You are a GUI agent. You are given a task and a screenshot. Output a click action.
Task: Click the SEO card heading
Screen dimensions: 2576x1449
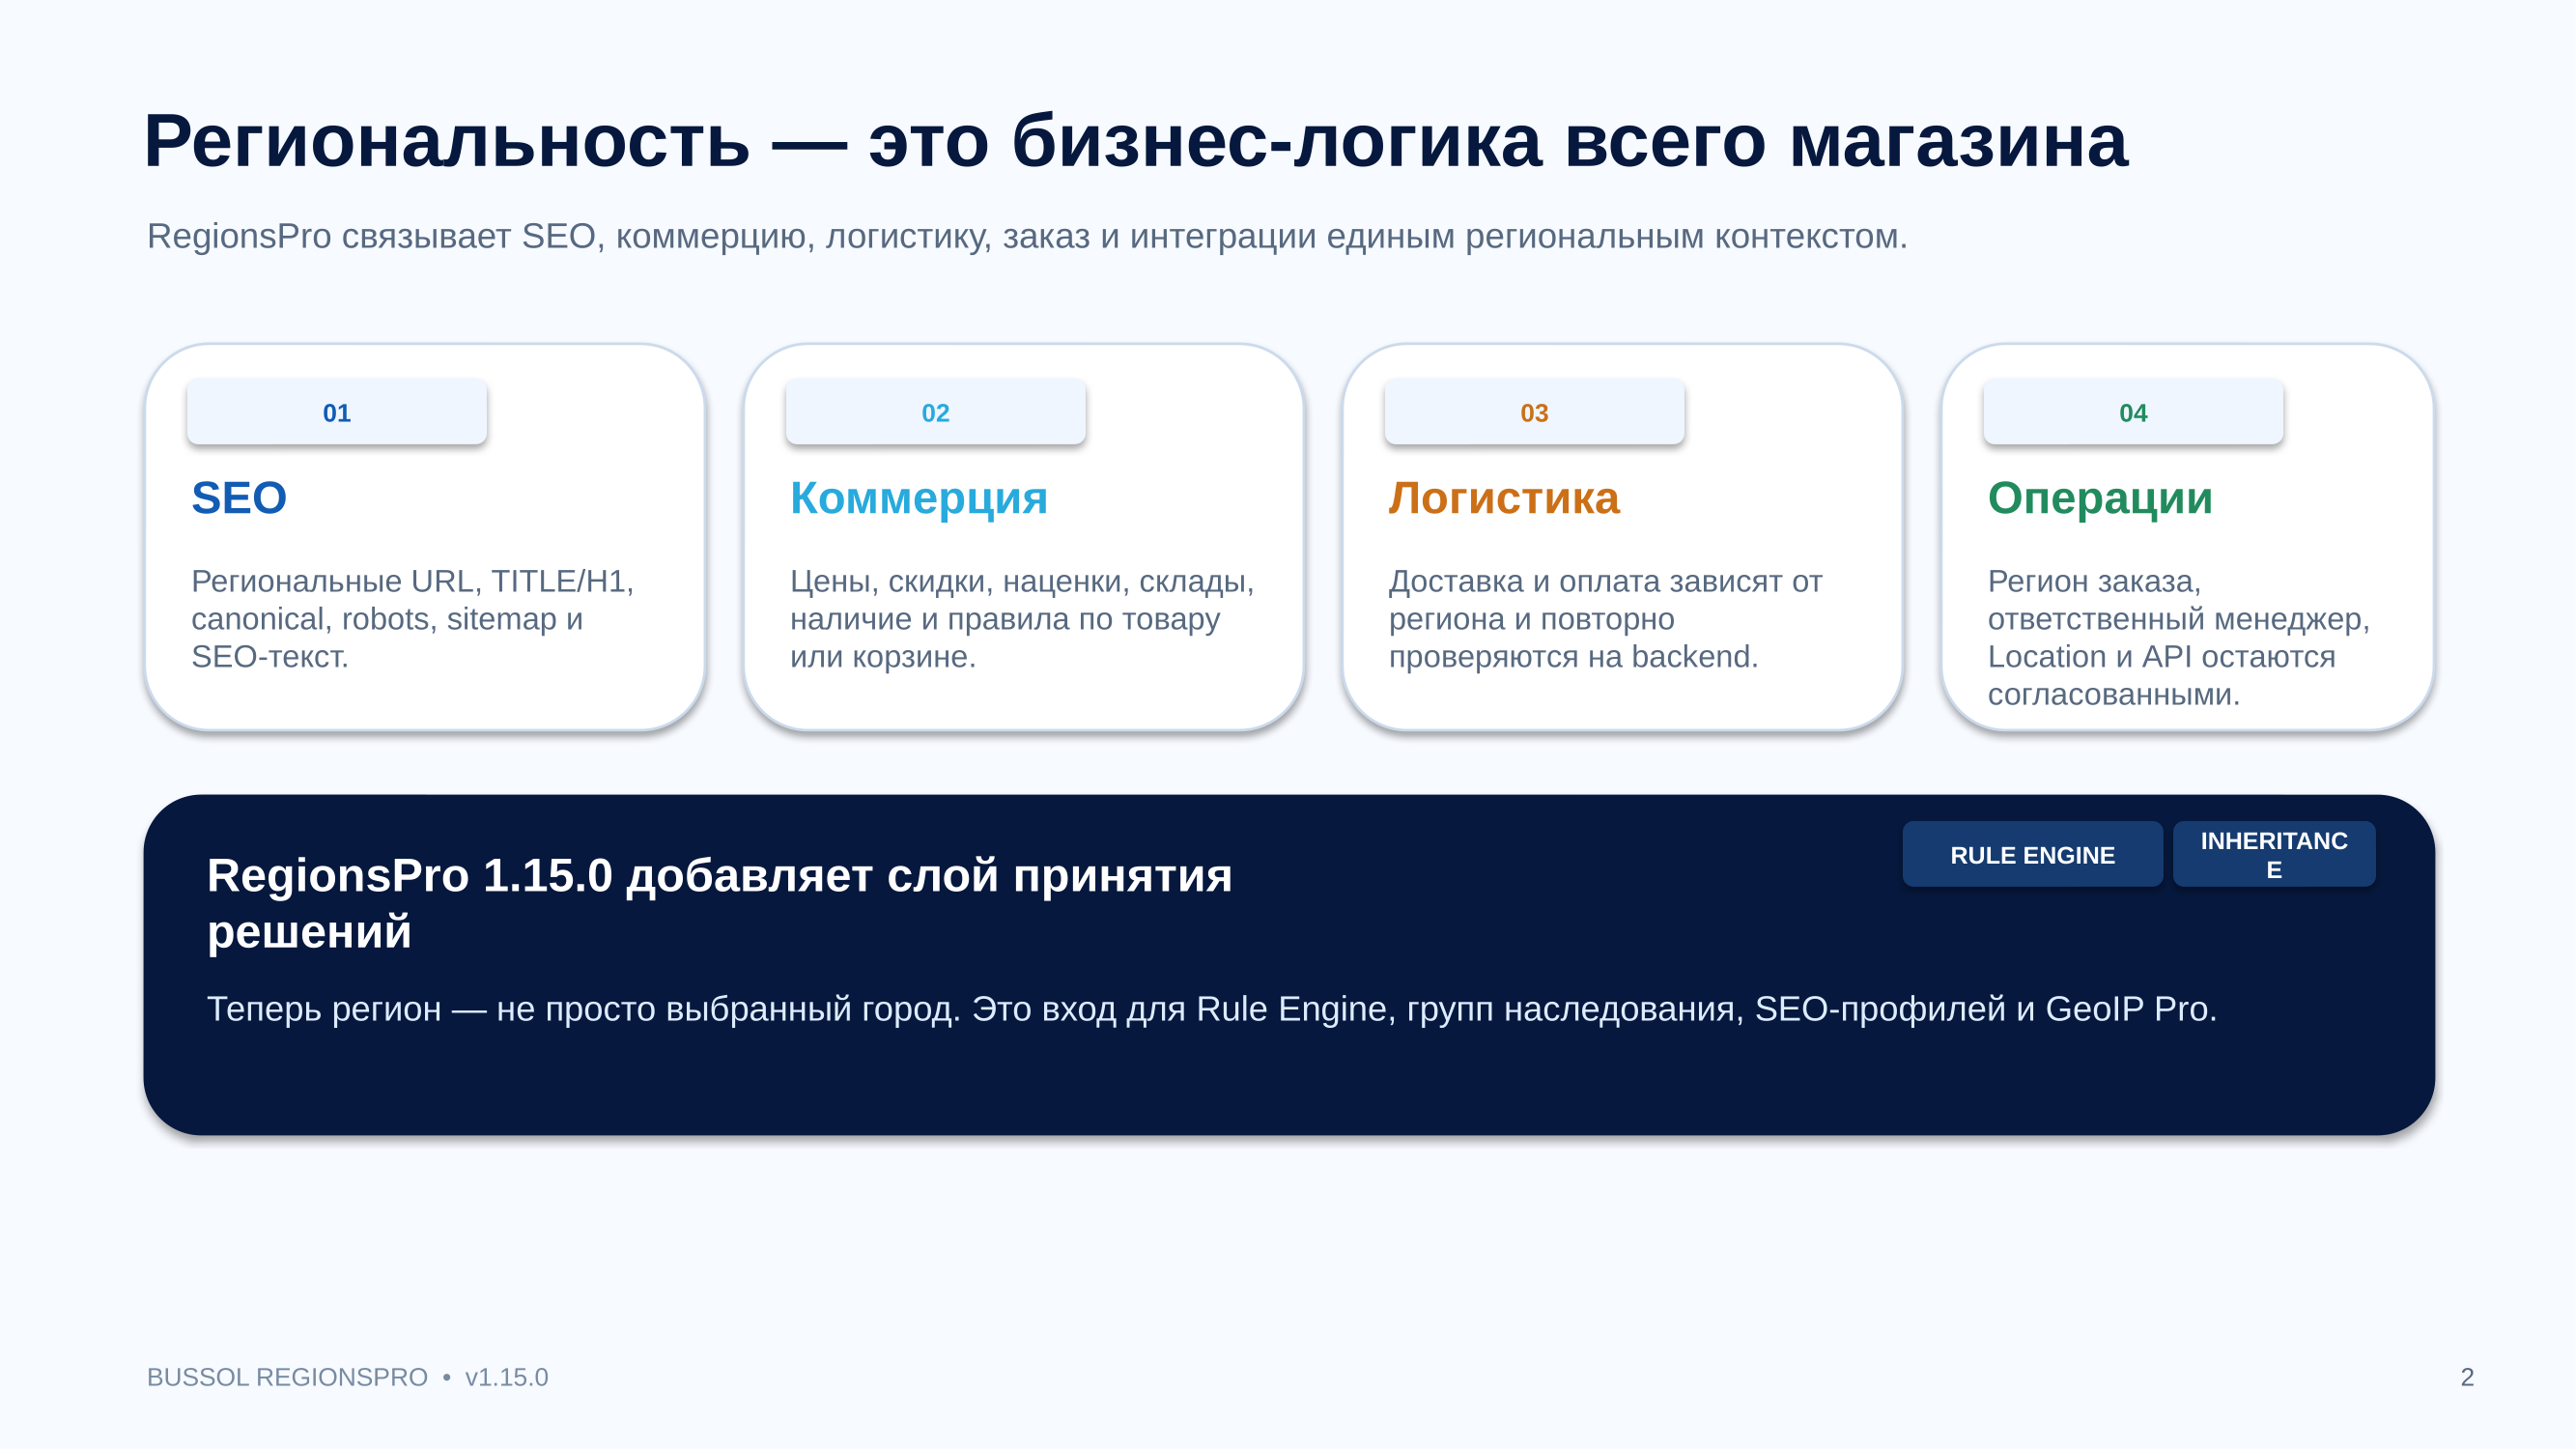click(239, 498)
